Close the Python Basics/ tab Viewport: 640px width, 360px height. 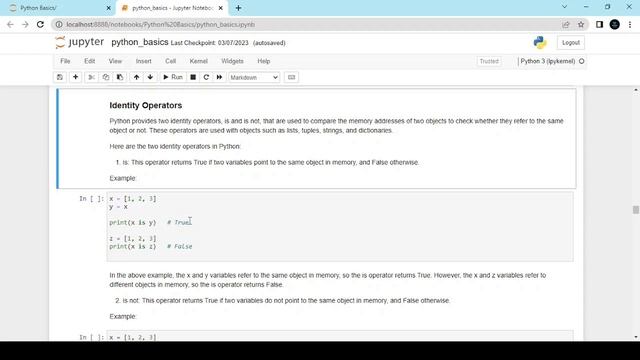[108, 8]
